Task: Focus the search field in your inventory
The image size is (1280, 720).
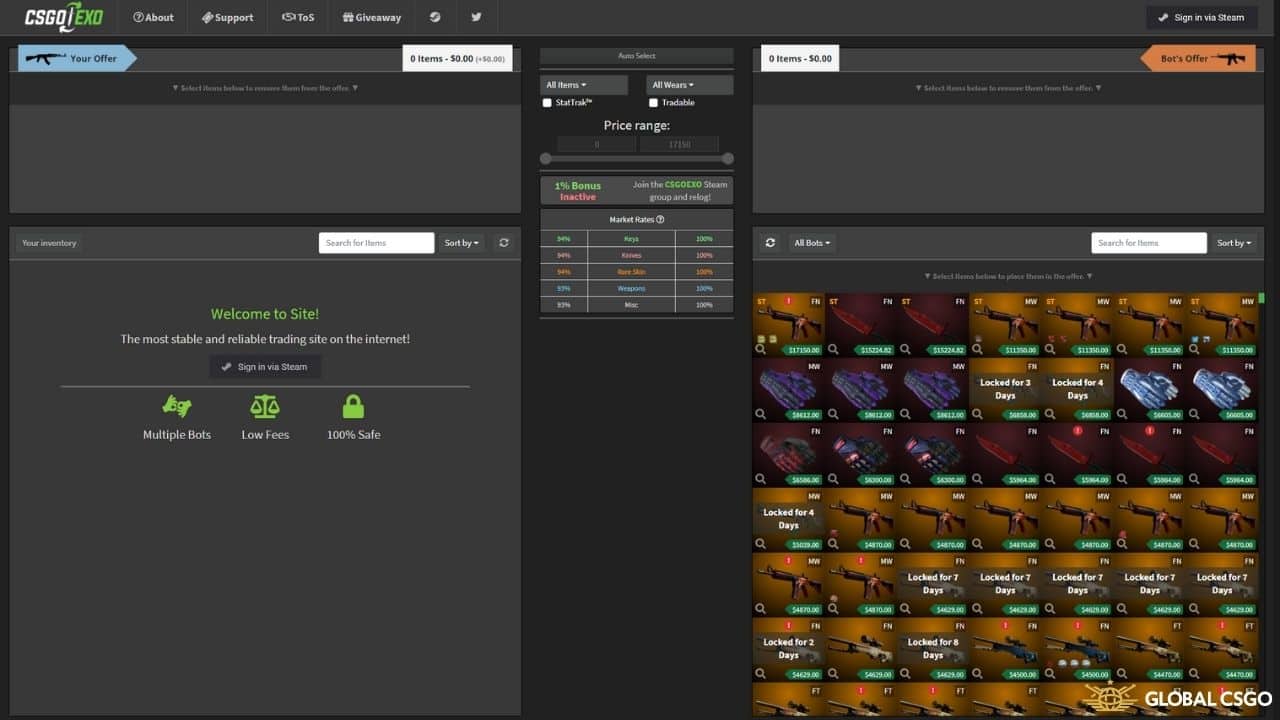Action: click(x=376, y=243)
